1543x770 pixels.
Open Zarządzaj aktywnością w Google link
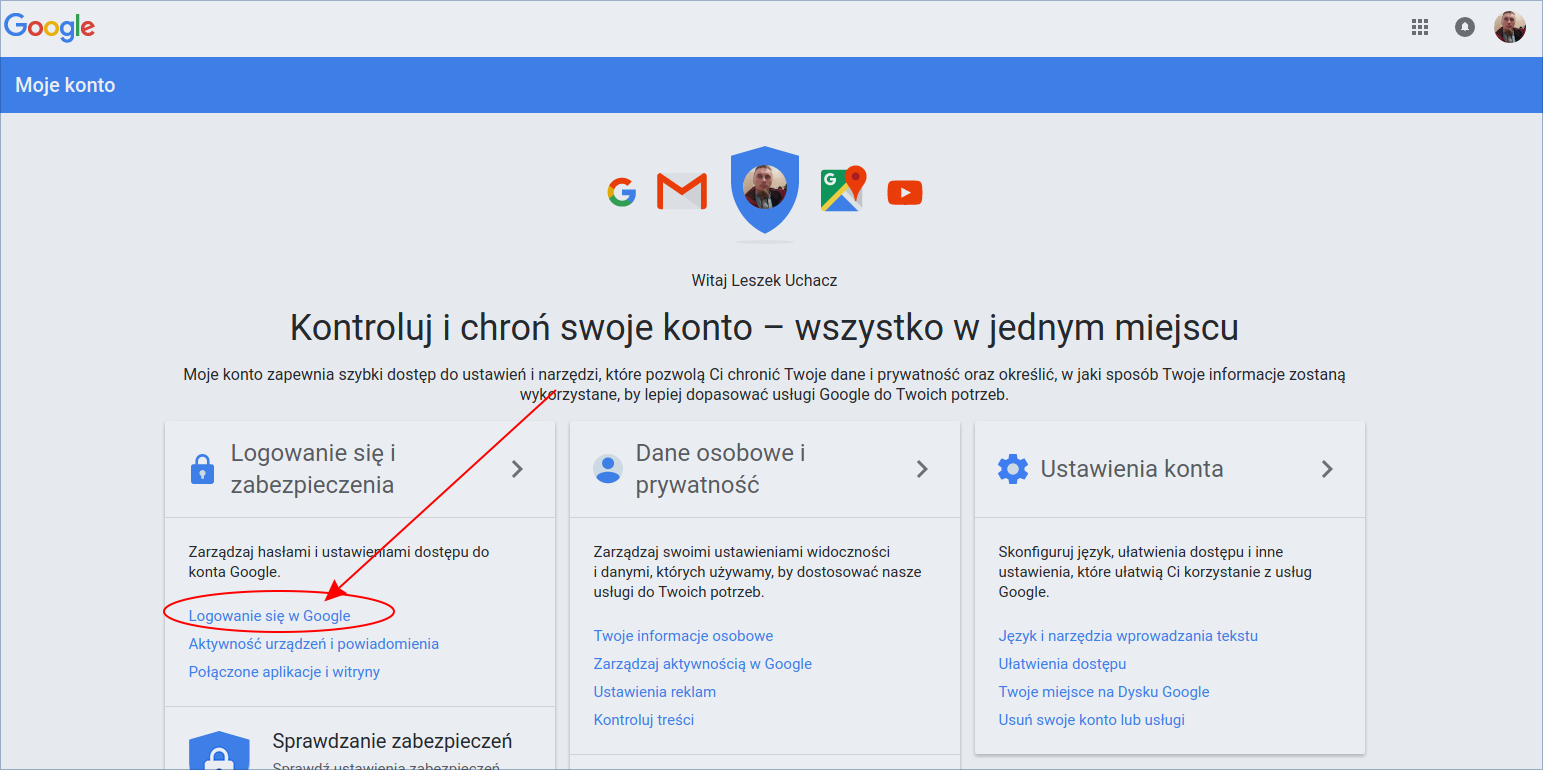point(703,664)
